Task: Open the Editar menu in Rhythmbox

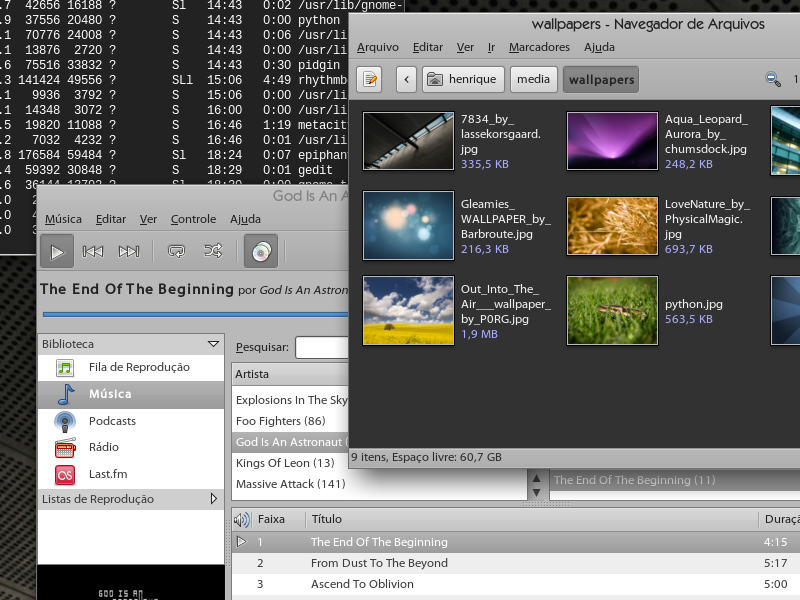Action: pyautogui.click(x=111, y=219)
